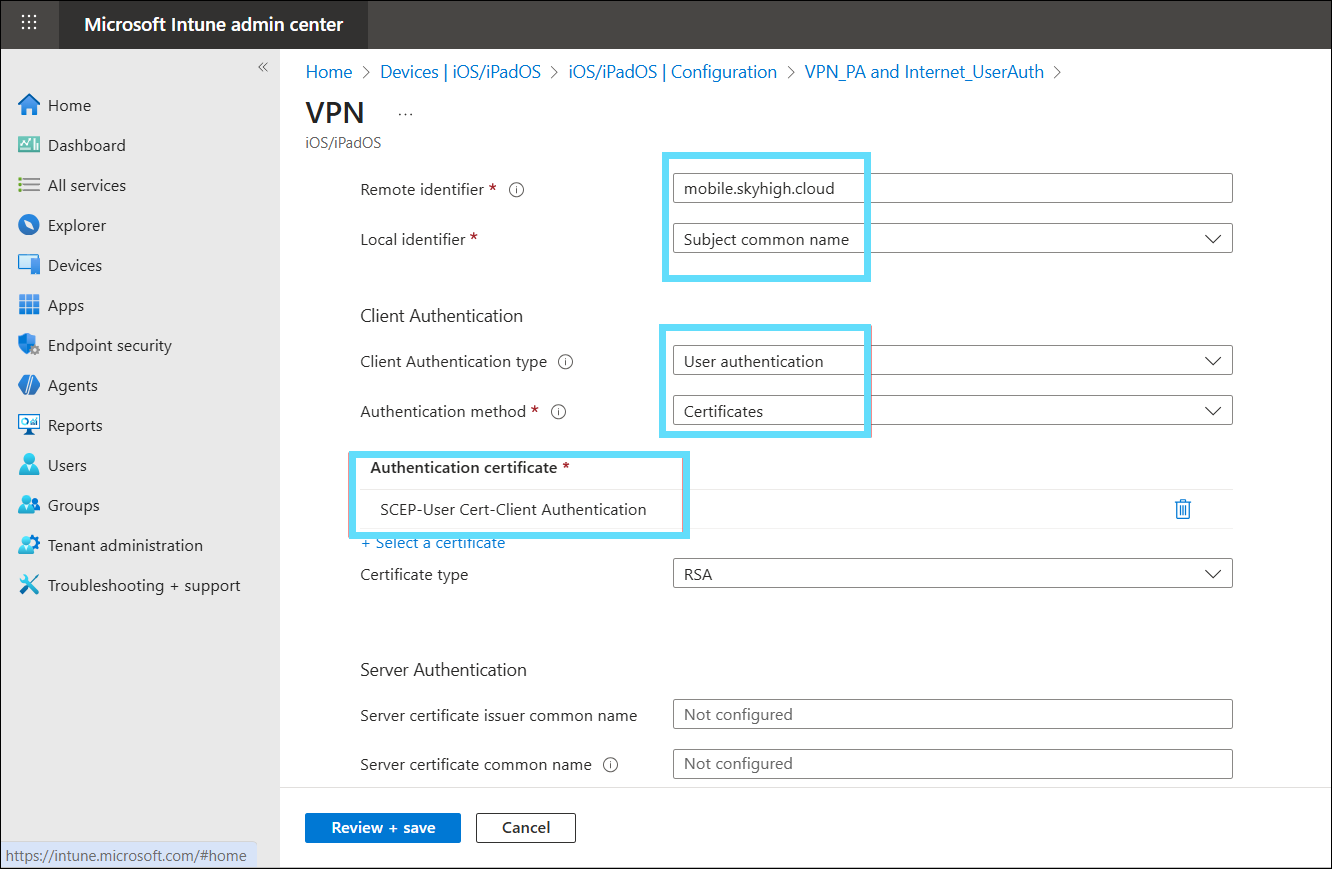Click the Review + save button

[x=383, y=828]
